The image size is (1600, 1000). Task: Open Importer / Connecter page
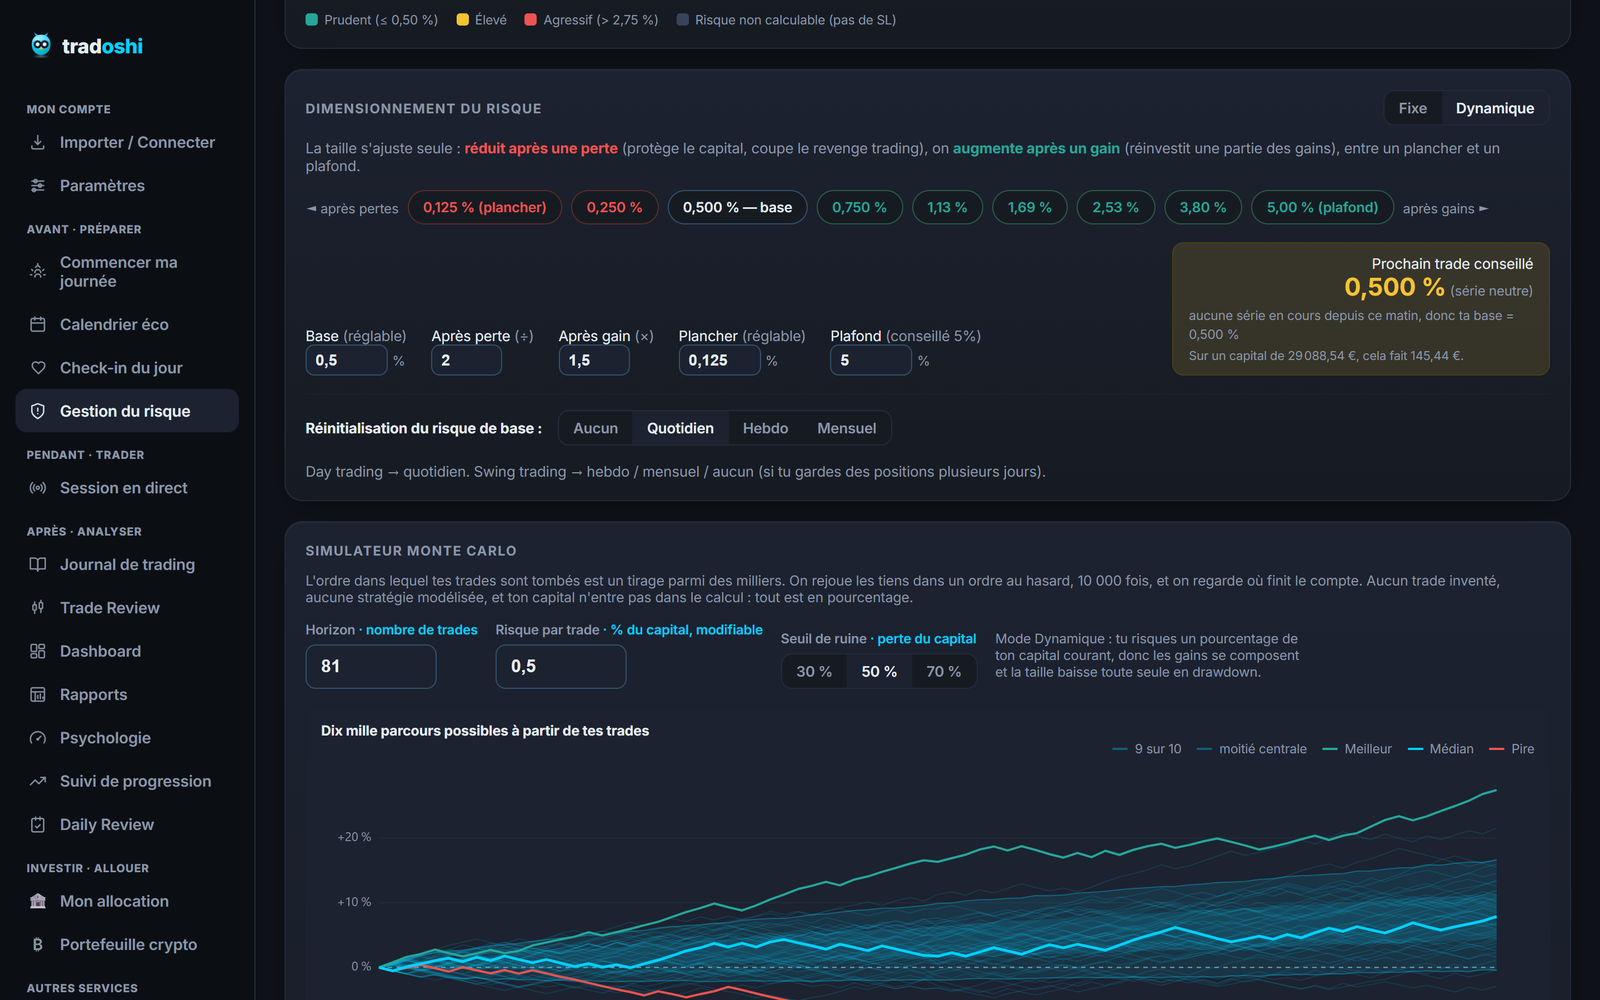127,142
